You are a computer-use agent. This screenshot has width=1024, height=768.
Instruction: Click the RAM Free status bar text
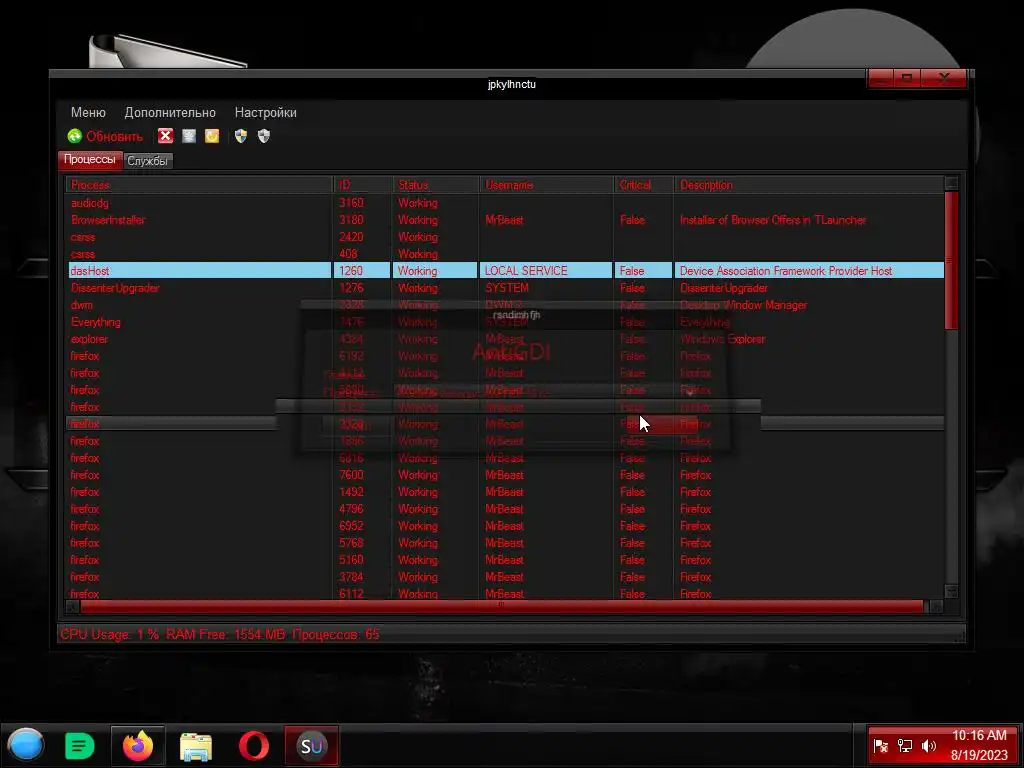pos(225,634)
